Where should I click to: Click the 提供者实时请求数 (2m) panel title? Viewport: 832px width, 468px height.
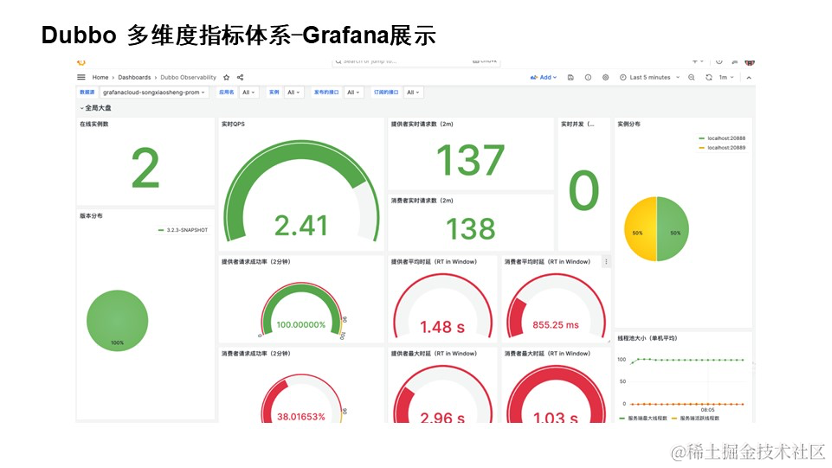tap(422, 124)
